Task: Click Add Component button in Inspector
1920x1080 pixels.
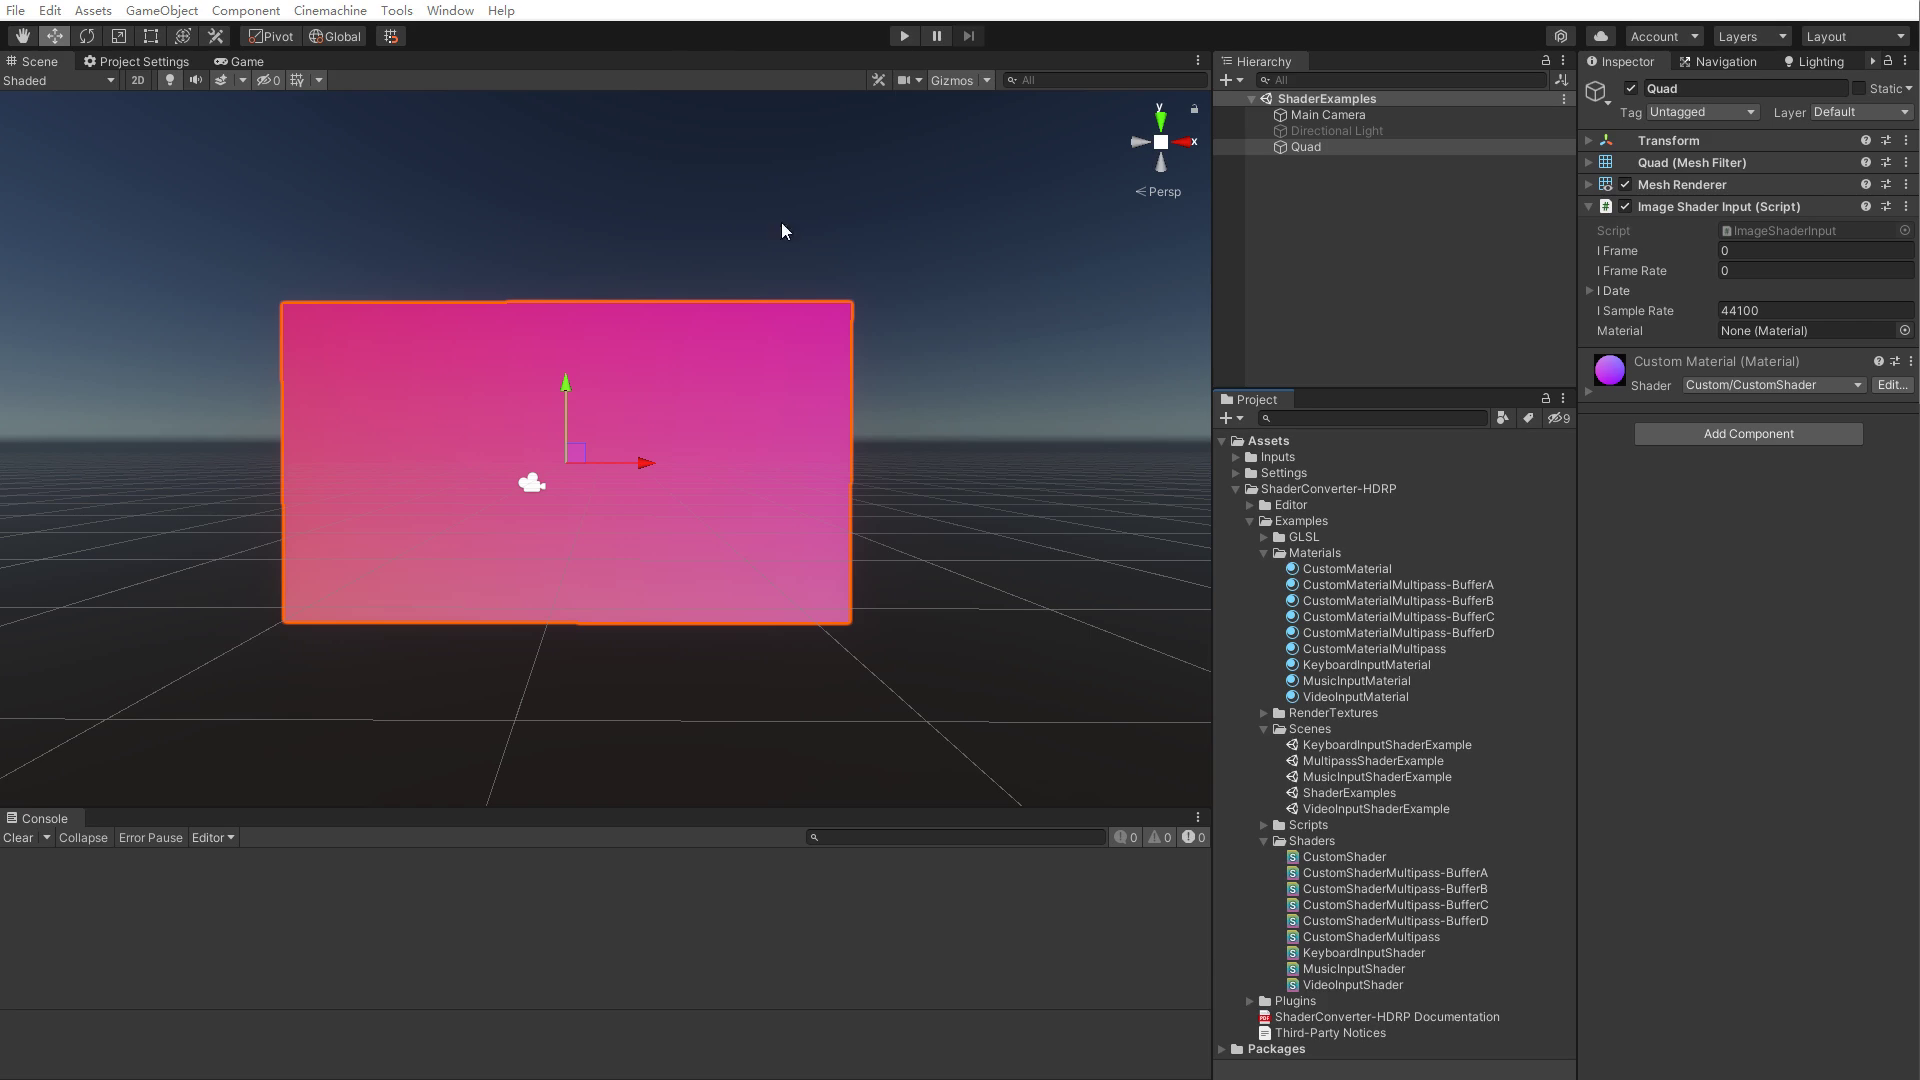Action: [1749, 434]
